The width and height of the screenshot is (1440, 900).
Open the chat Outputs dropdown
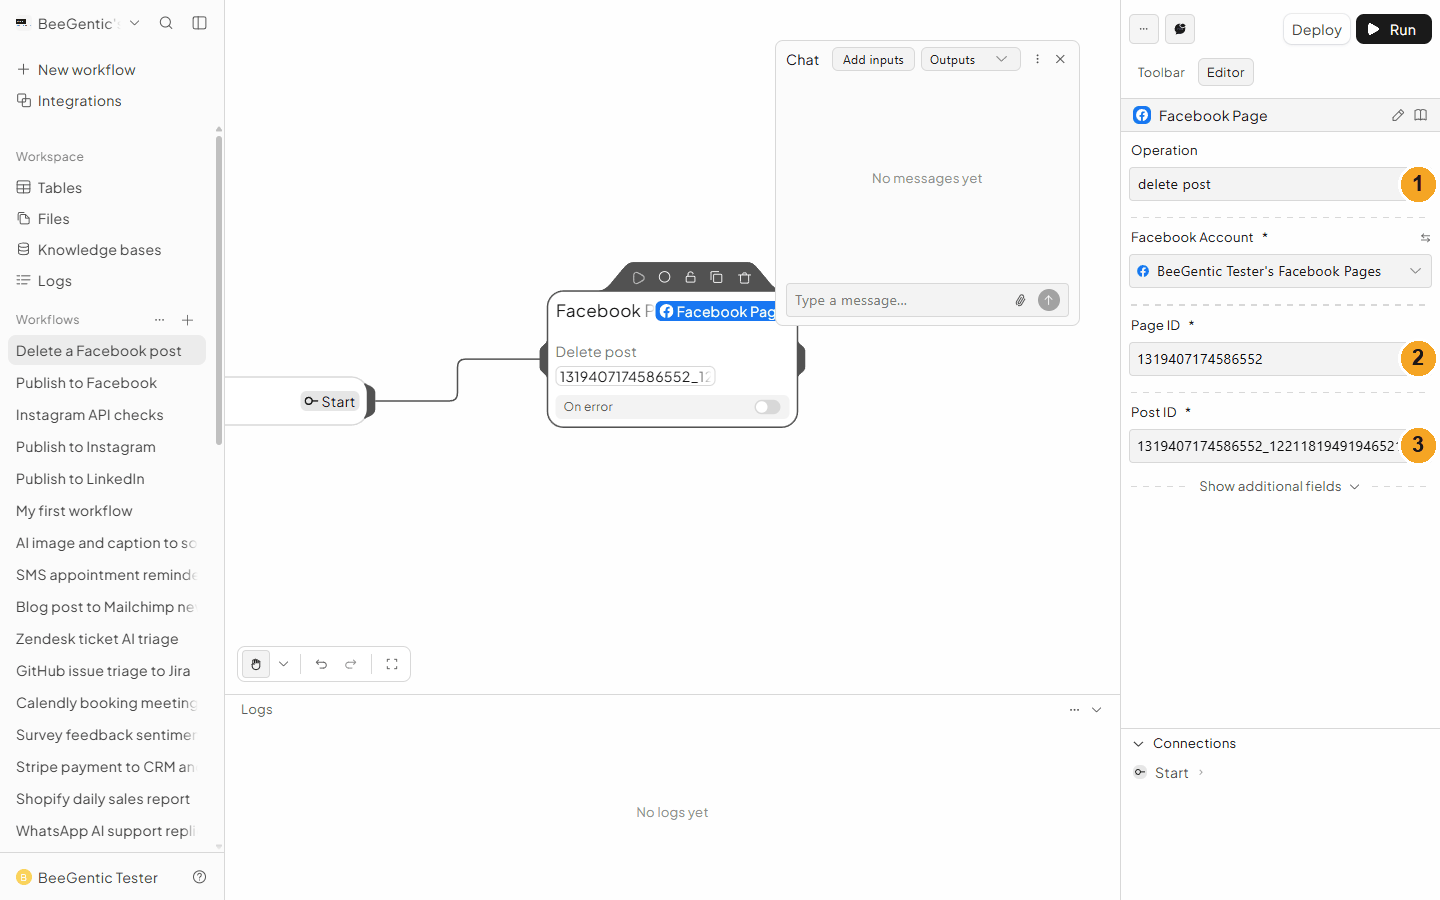[x=970, y=59]
